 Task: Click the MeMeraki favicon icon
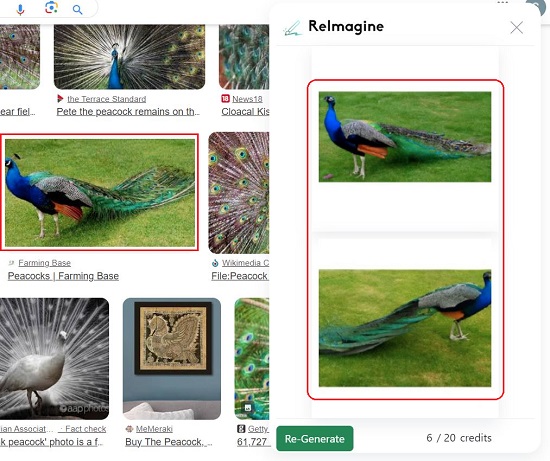[129, 429]
